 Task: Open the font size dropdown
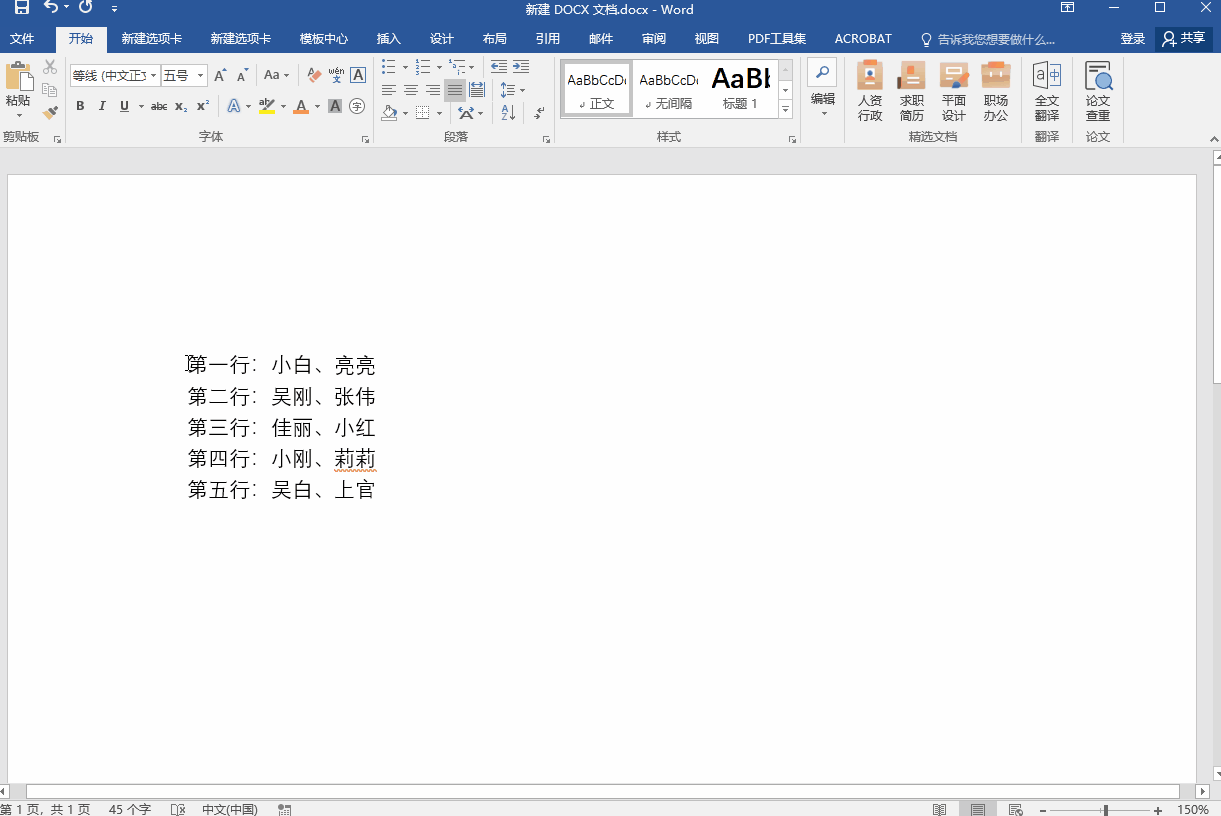[199, 76]
